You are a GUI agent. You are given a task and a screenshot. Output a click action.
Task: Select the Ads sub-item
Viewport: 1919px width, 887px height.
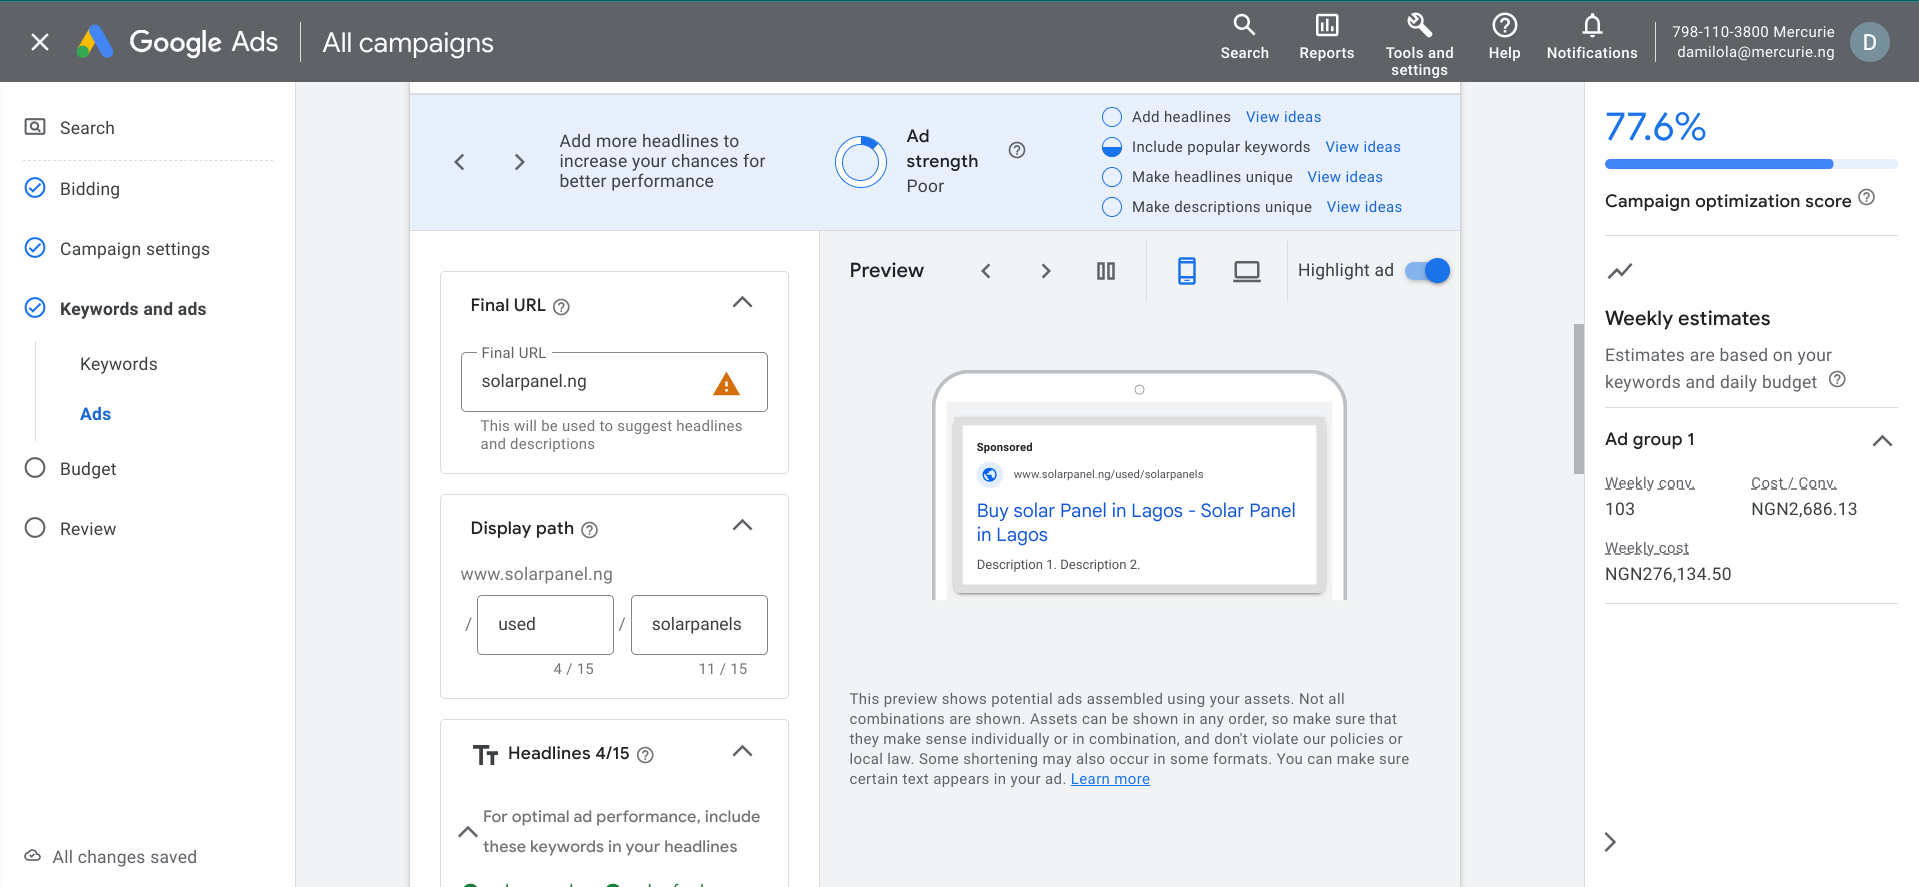tap(95, 414)
